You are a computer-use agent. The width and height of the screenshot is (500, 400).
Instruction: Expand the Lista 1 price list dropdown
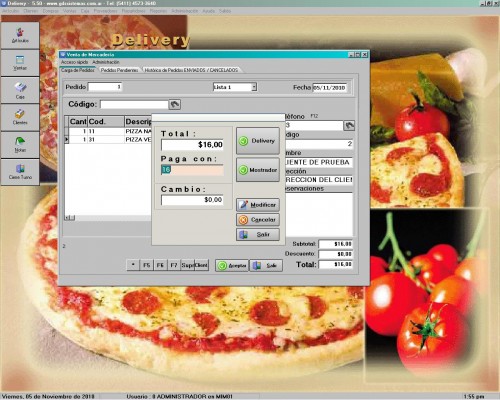(254, 87)
